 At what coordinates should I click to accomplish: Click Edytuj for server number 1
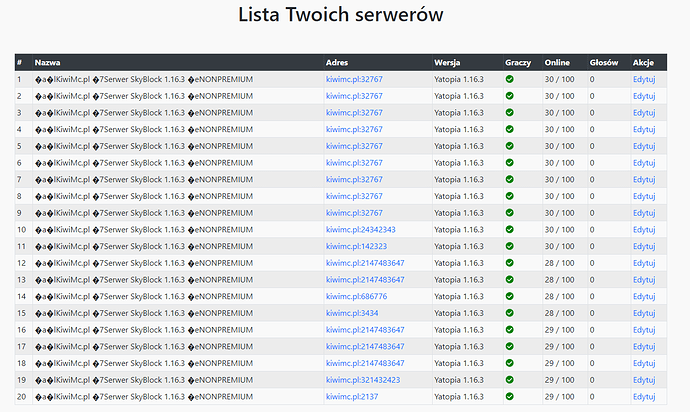tap(643, 79)
